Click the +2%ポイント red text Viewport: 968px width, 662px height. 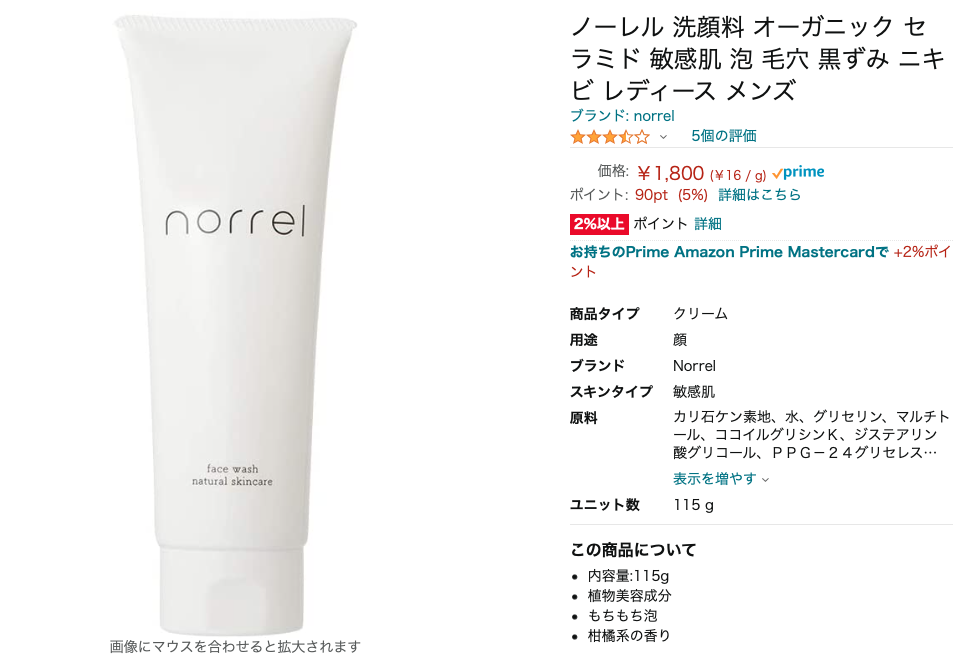[x=760, y=261]
